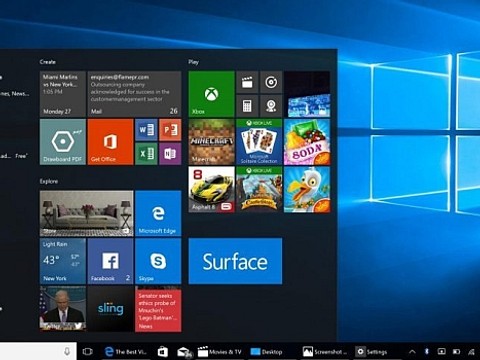Launch the Minecraft tile
This screenshot has width=480, height=360.
211,142
